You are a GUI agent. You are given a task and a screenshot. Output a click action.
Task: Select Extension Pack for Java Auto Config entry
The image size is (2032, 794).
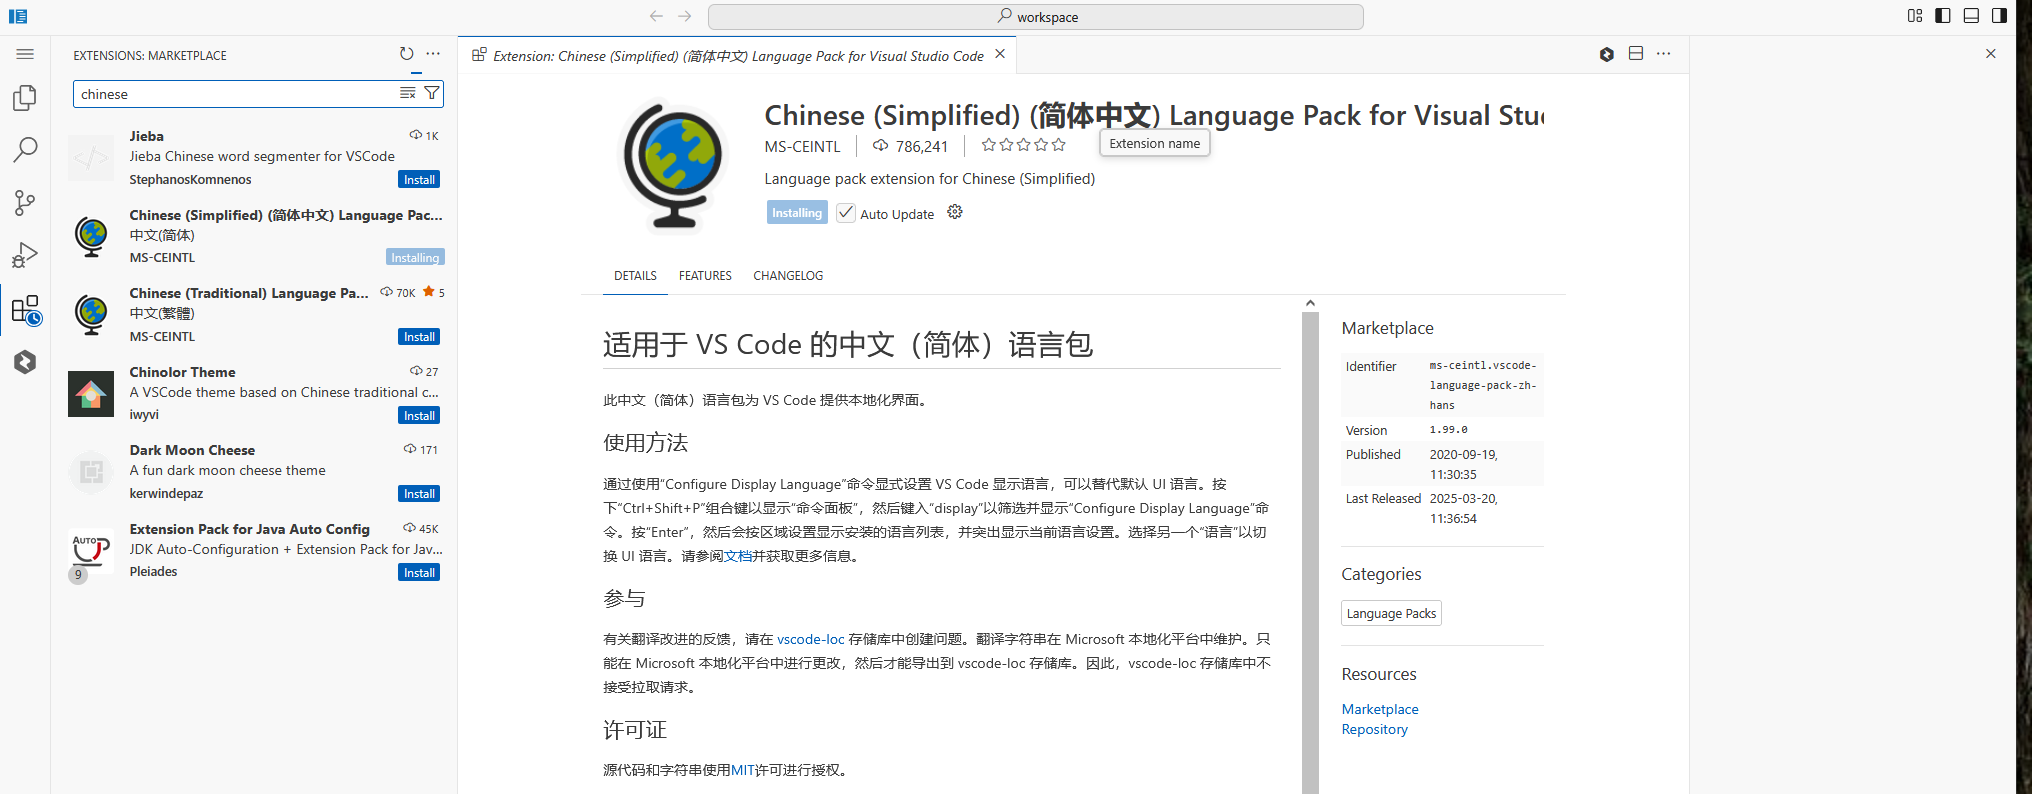coord(255,550)
